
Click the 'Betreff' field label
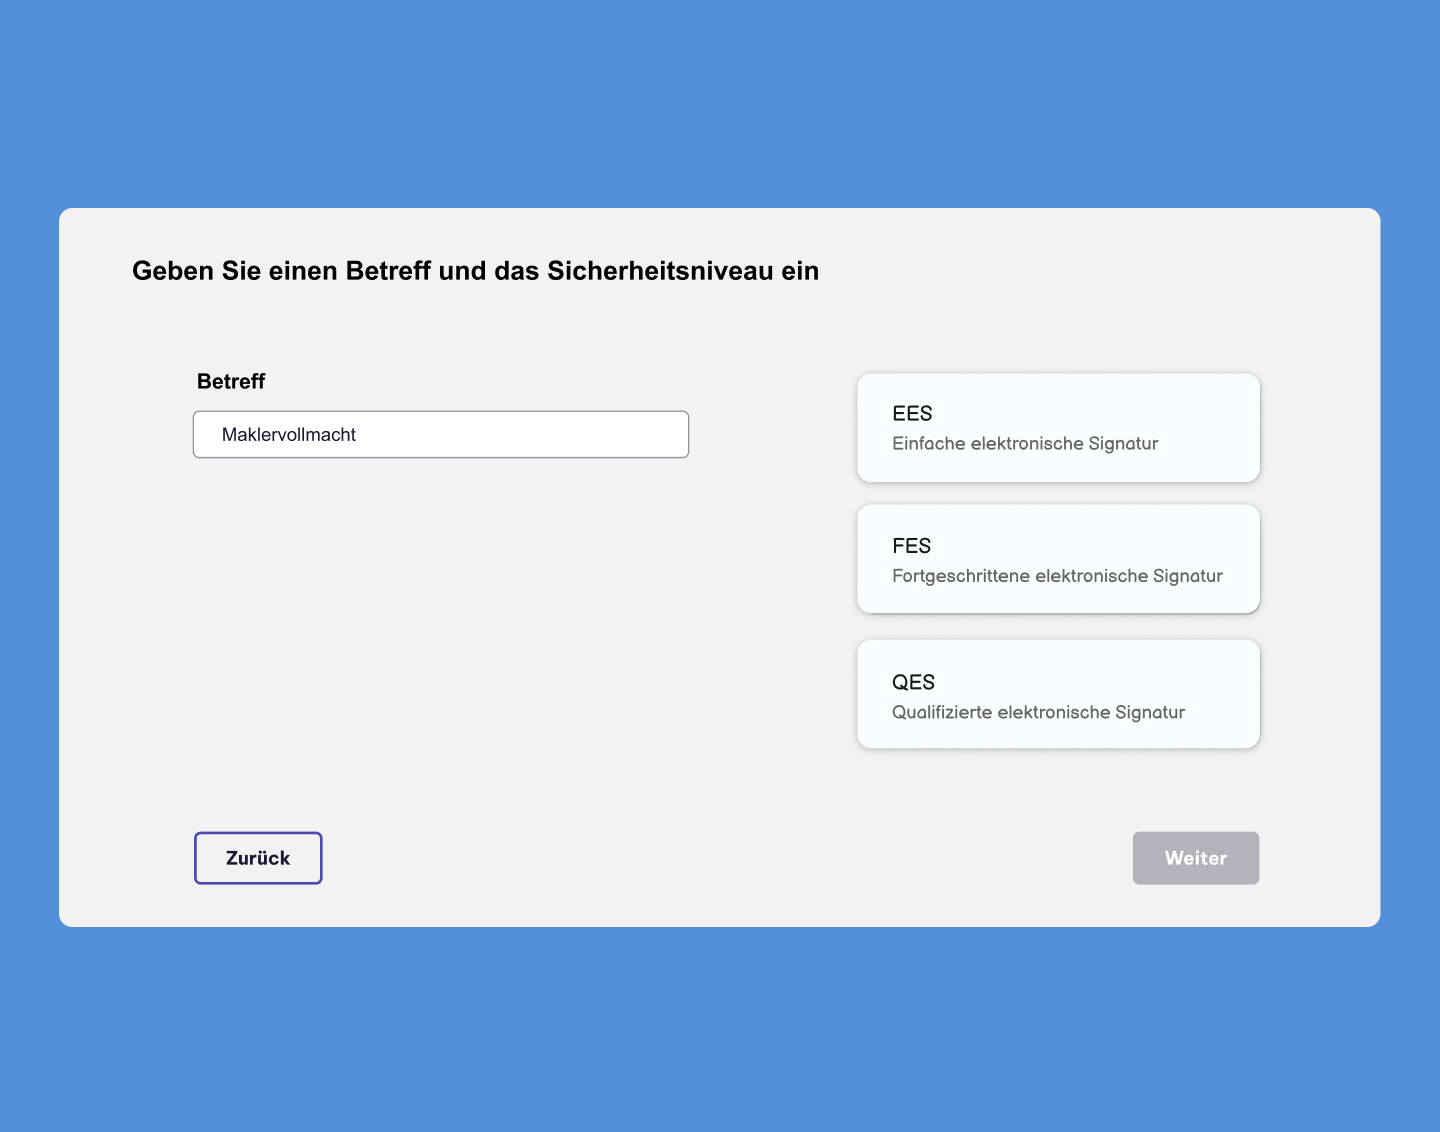(x=231, y=381)
